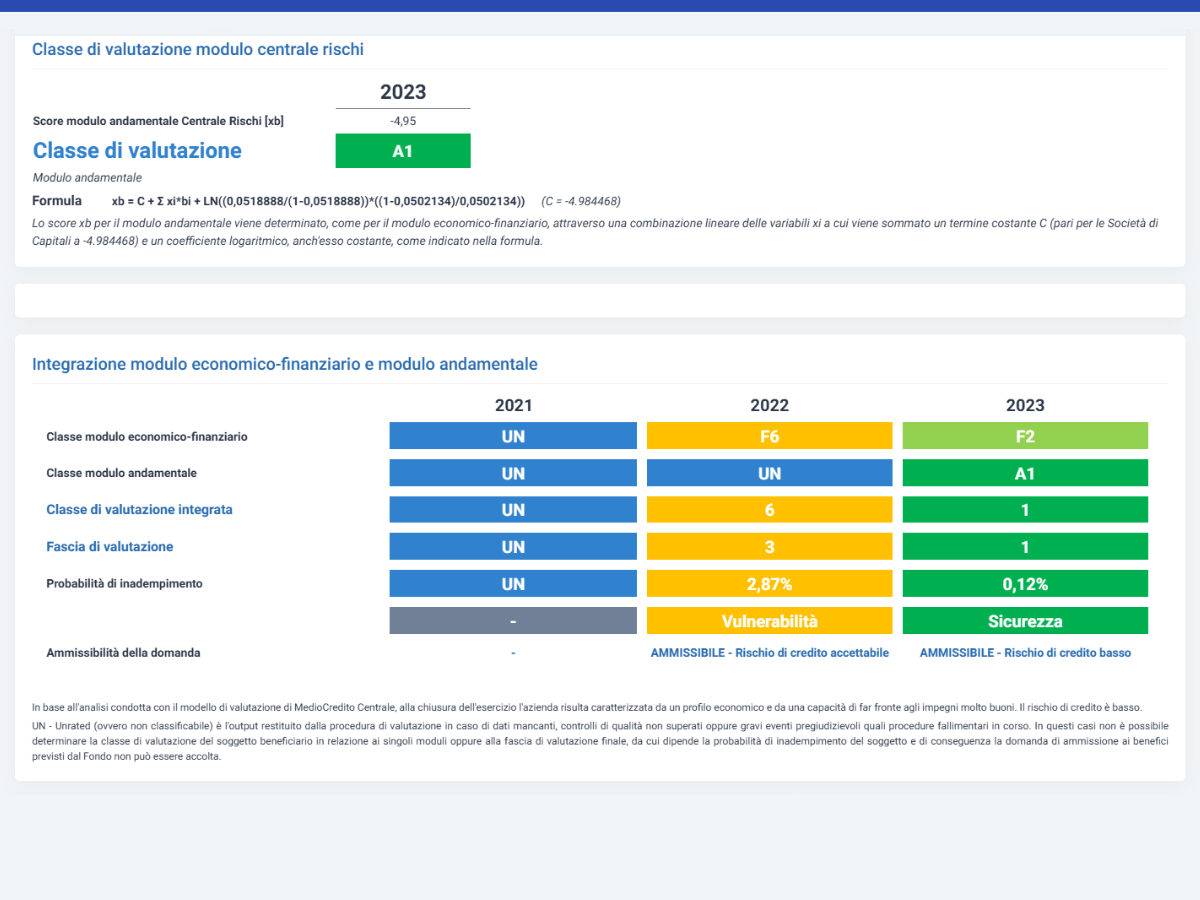Select the 2021 column header
Screen dimensions: 1200x900
tap(513, 405)
